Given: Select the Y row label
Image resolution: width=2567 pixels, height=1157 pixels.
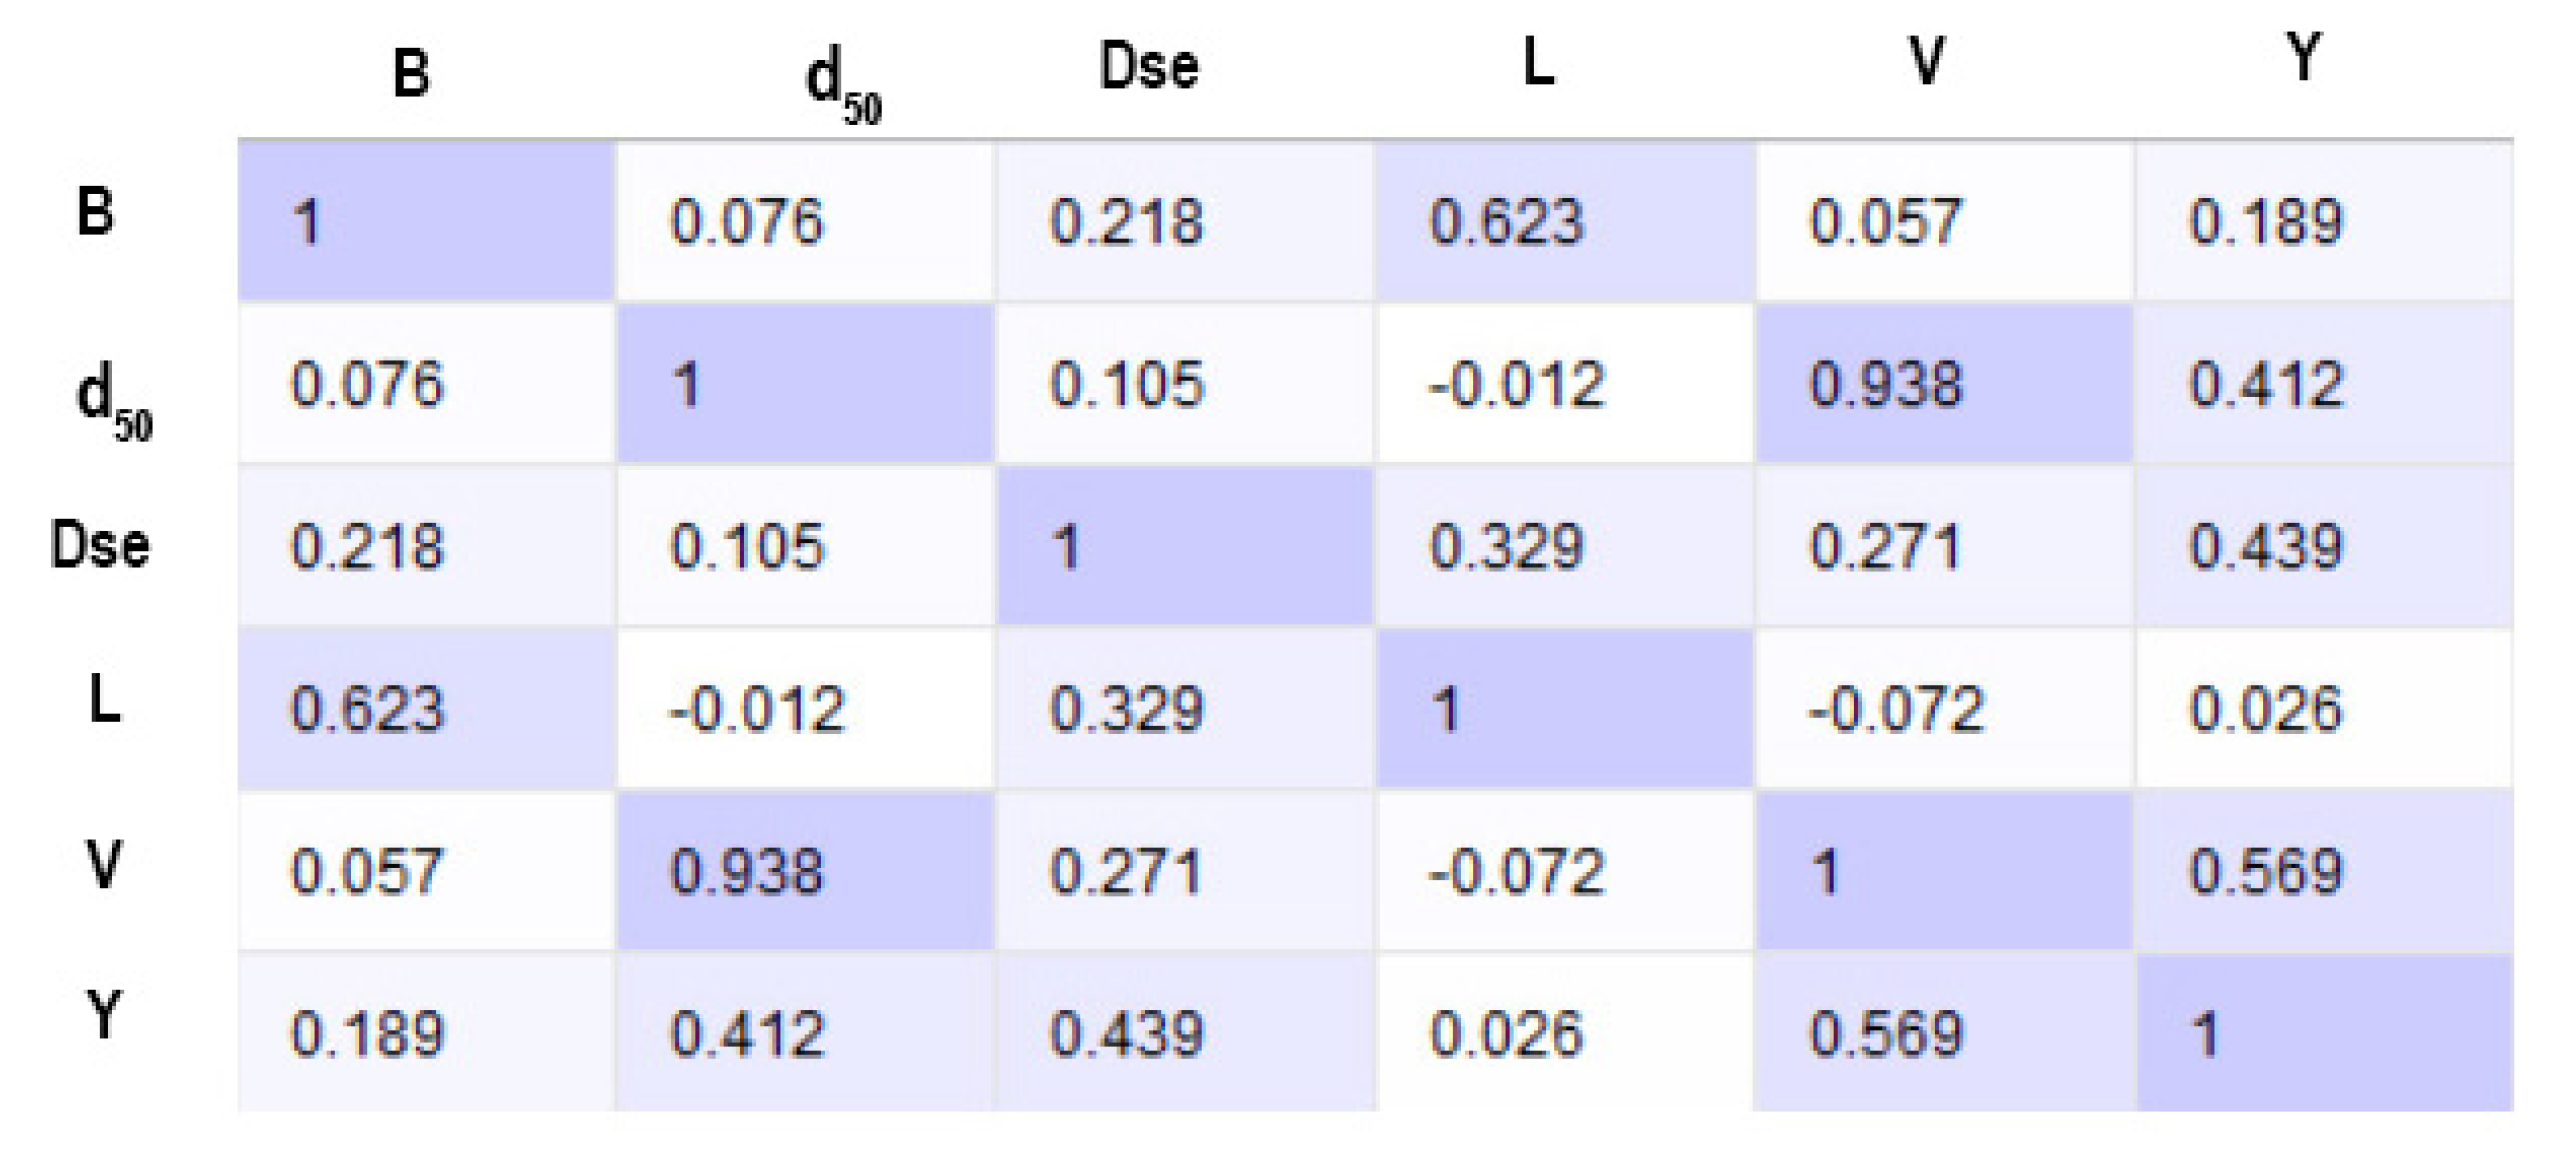Looking at the screenshot, I should [x=104, y=1016].
